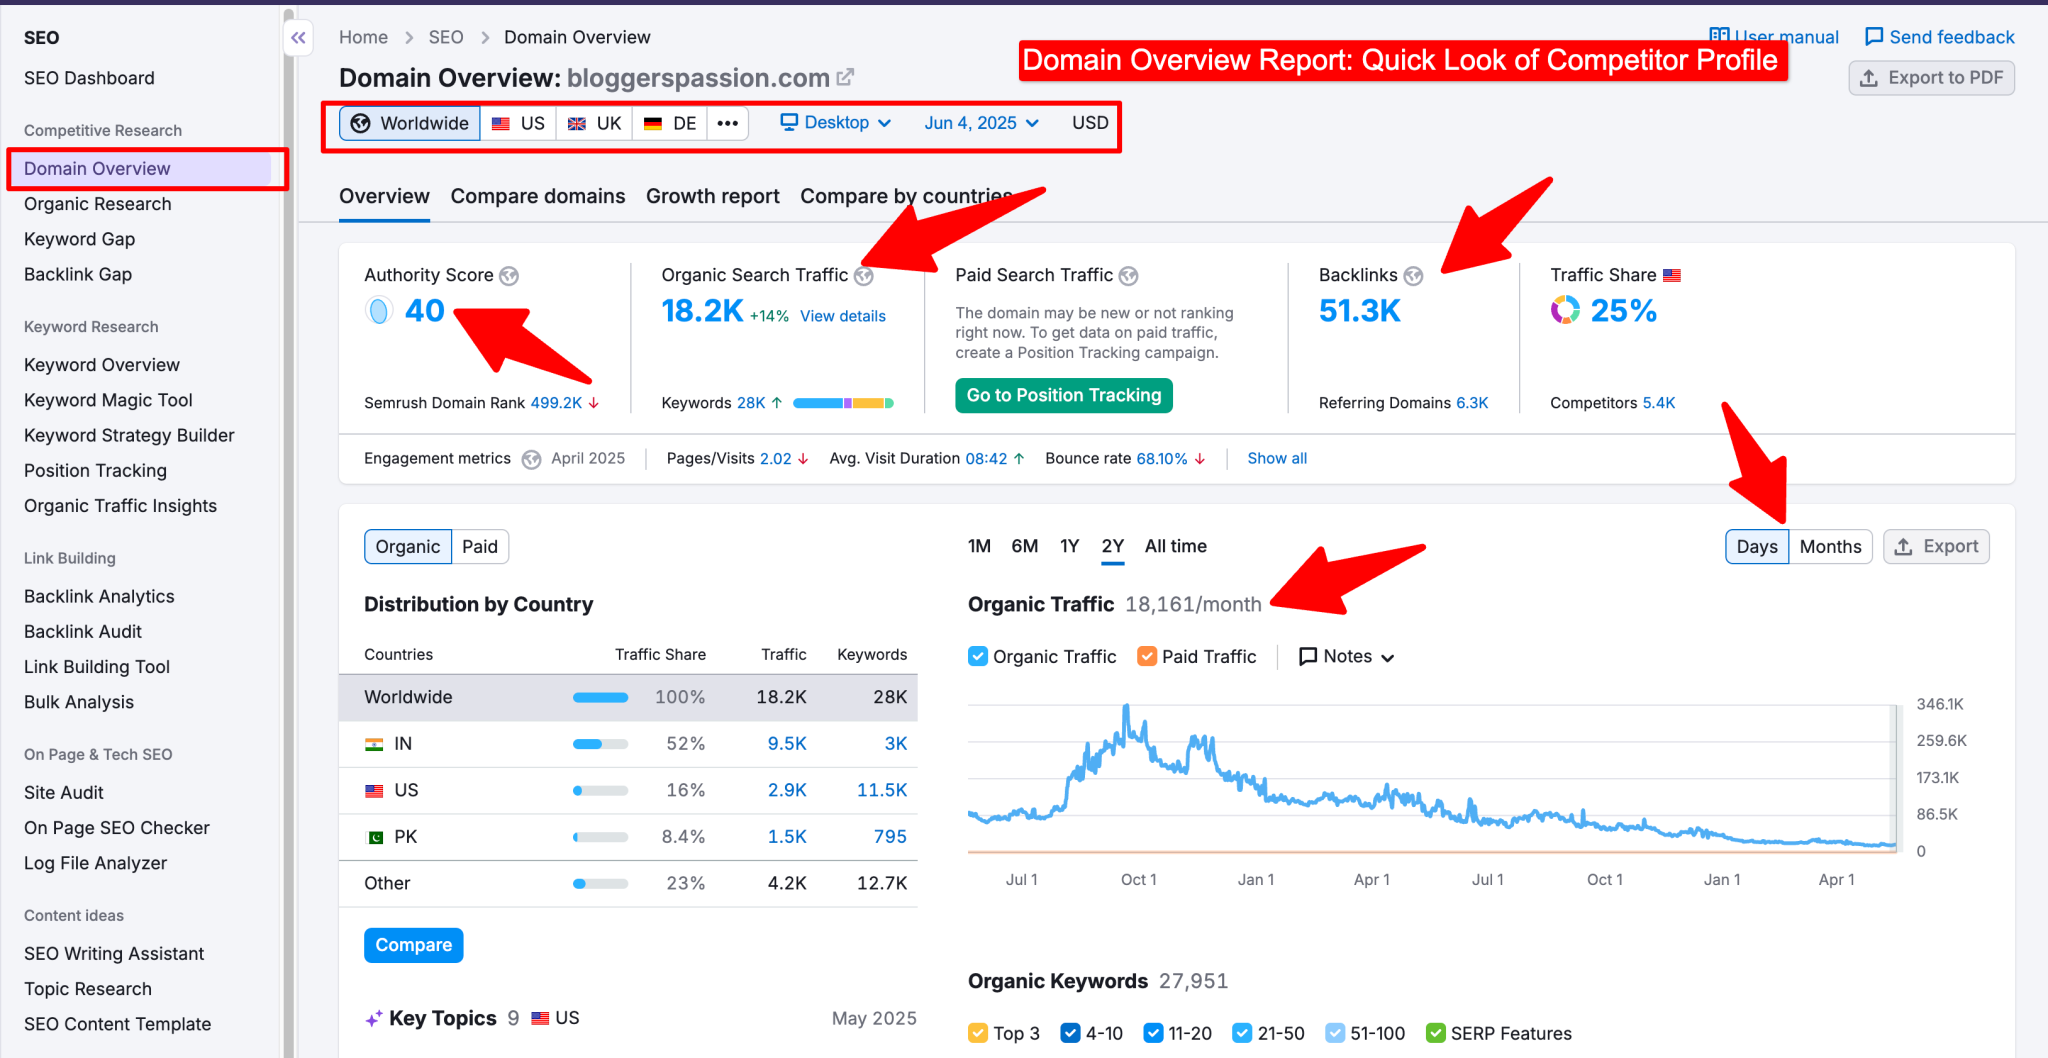Click the Worldwide traffic share bar
This screenshot has height=1058, width=2048.
pos(600,697)
